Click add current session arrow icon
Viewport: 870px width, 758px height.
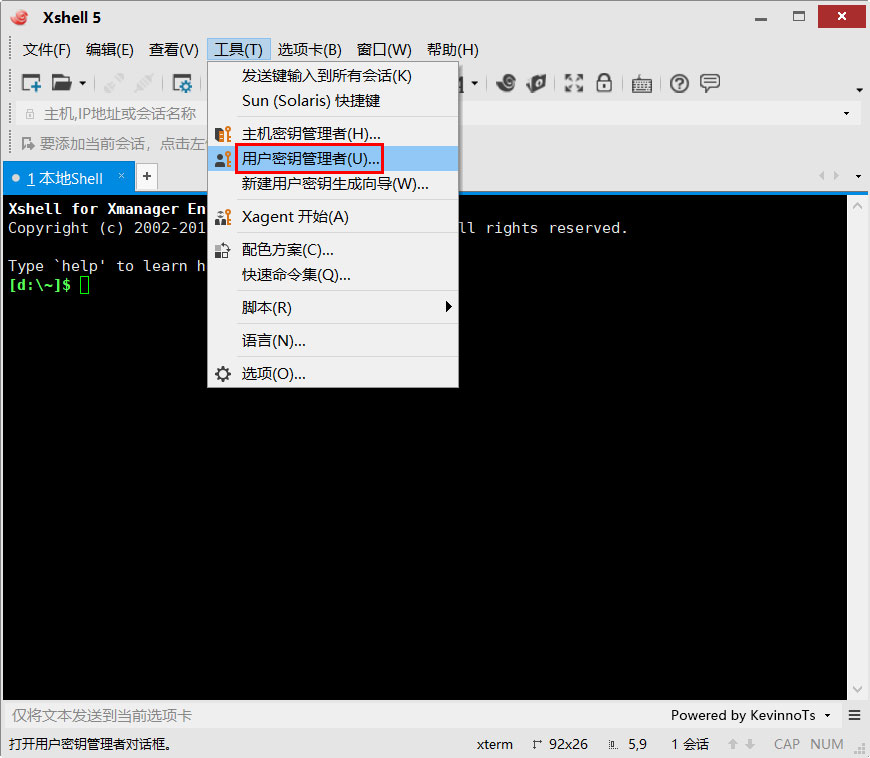coord(28,144)
